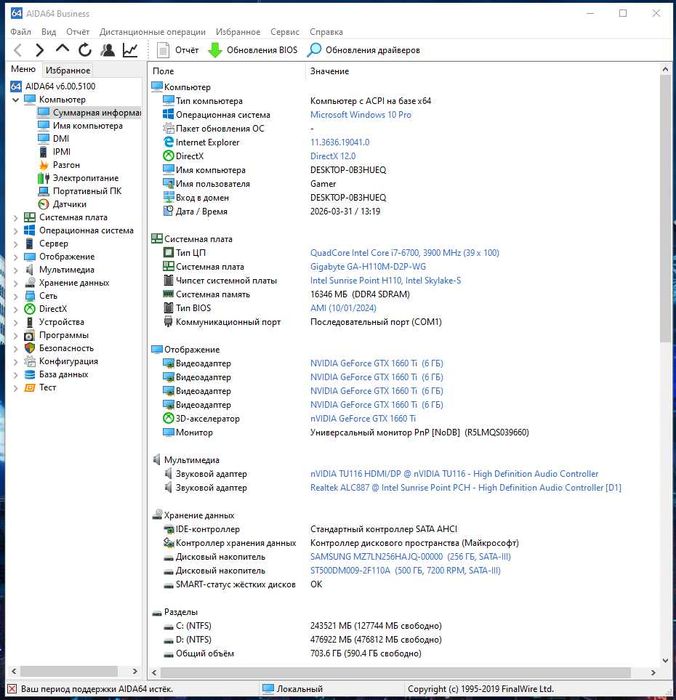Expand the Отображение tree node

(x=15, y=257)
